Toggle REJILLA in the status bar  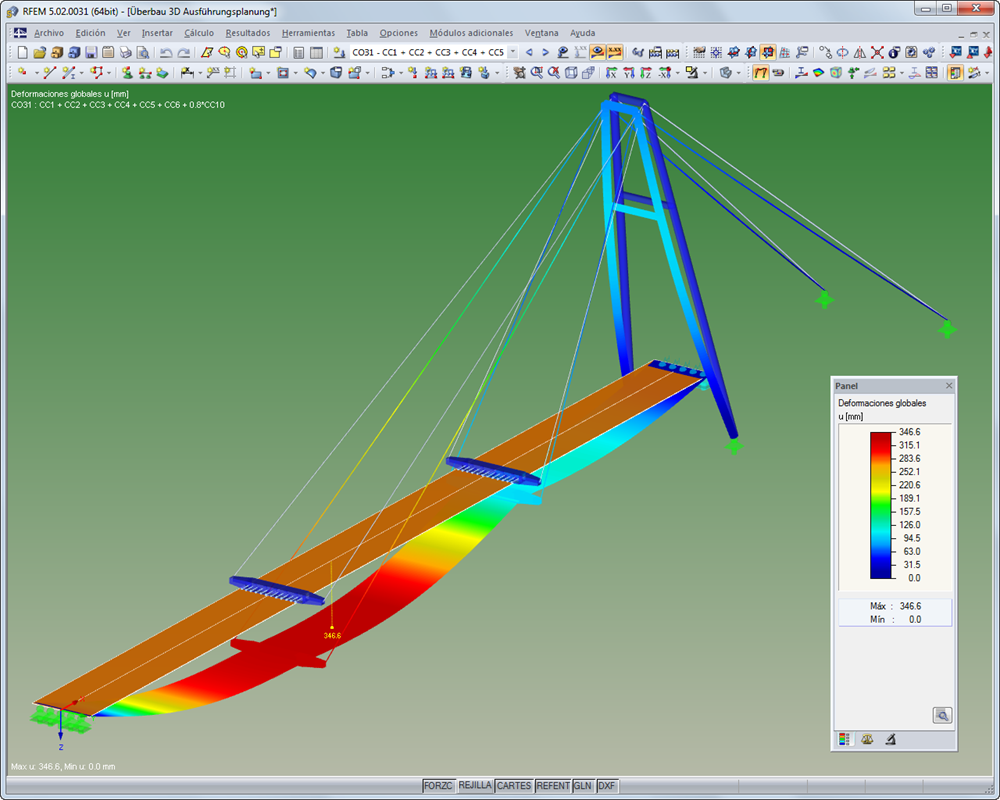point(475,786)
